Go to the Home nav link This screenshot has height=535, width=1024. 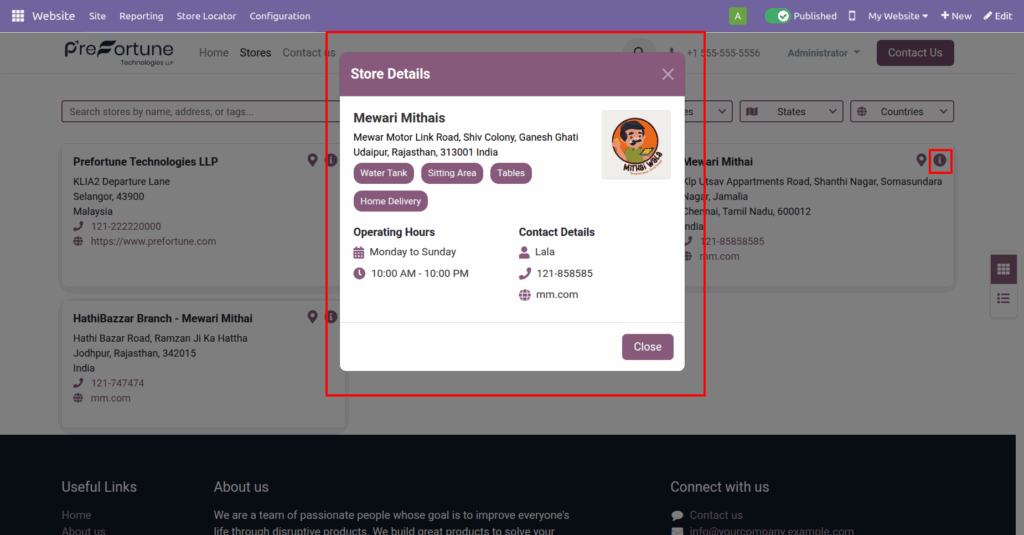coord(214,53)
